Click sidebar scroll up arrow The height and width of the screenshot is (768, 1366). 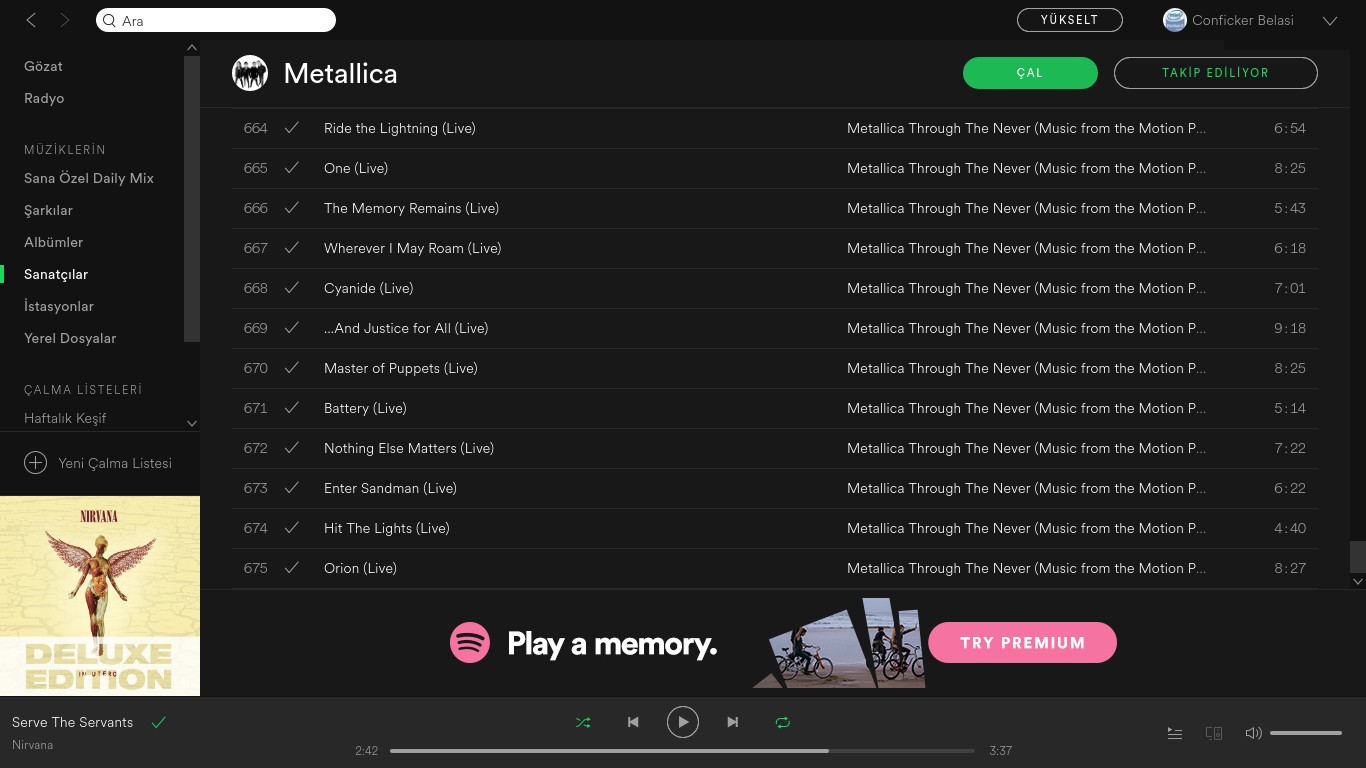tap(192, 48)
